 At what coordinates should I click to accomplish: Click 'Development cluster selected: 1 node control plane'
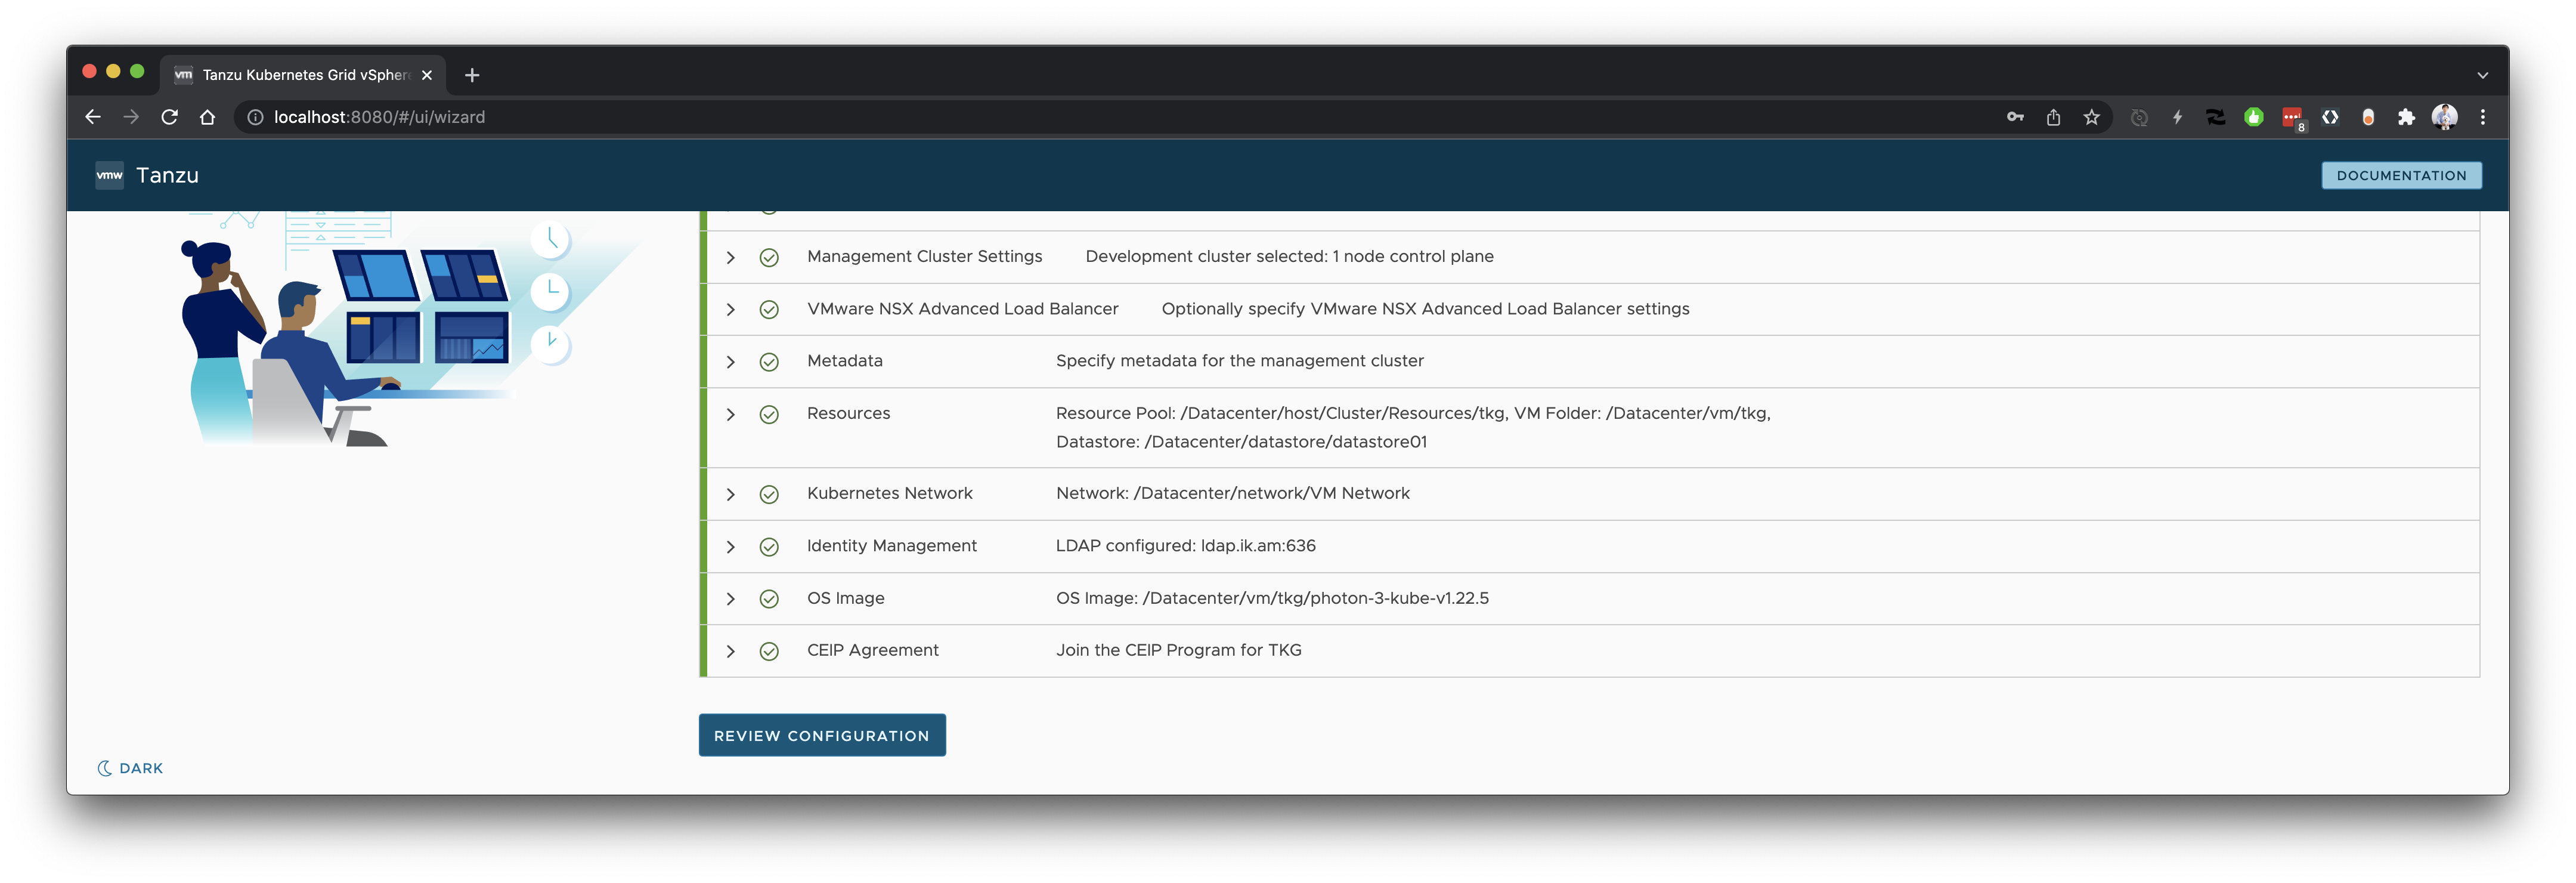(1290, 256)
